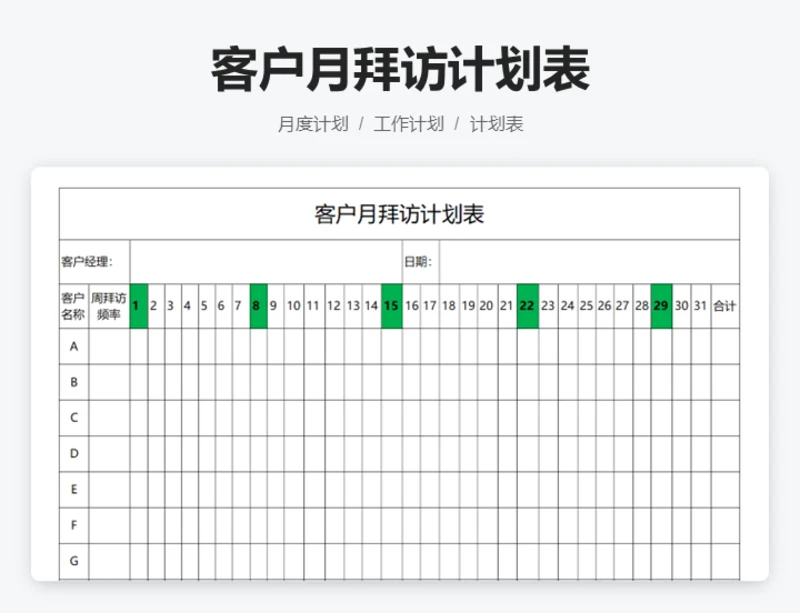Open the 计划表 category link
Screen dimensions: 800x613
pyautogui.click(x=496, y=124)
